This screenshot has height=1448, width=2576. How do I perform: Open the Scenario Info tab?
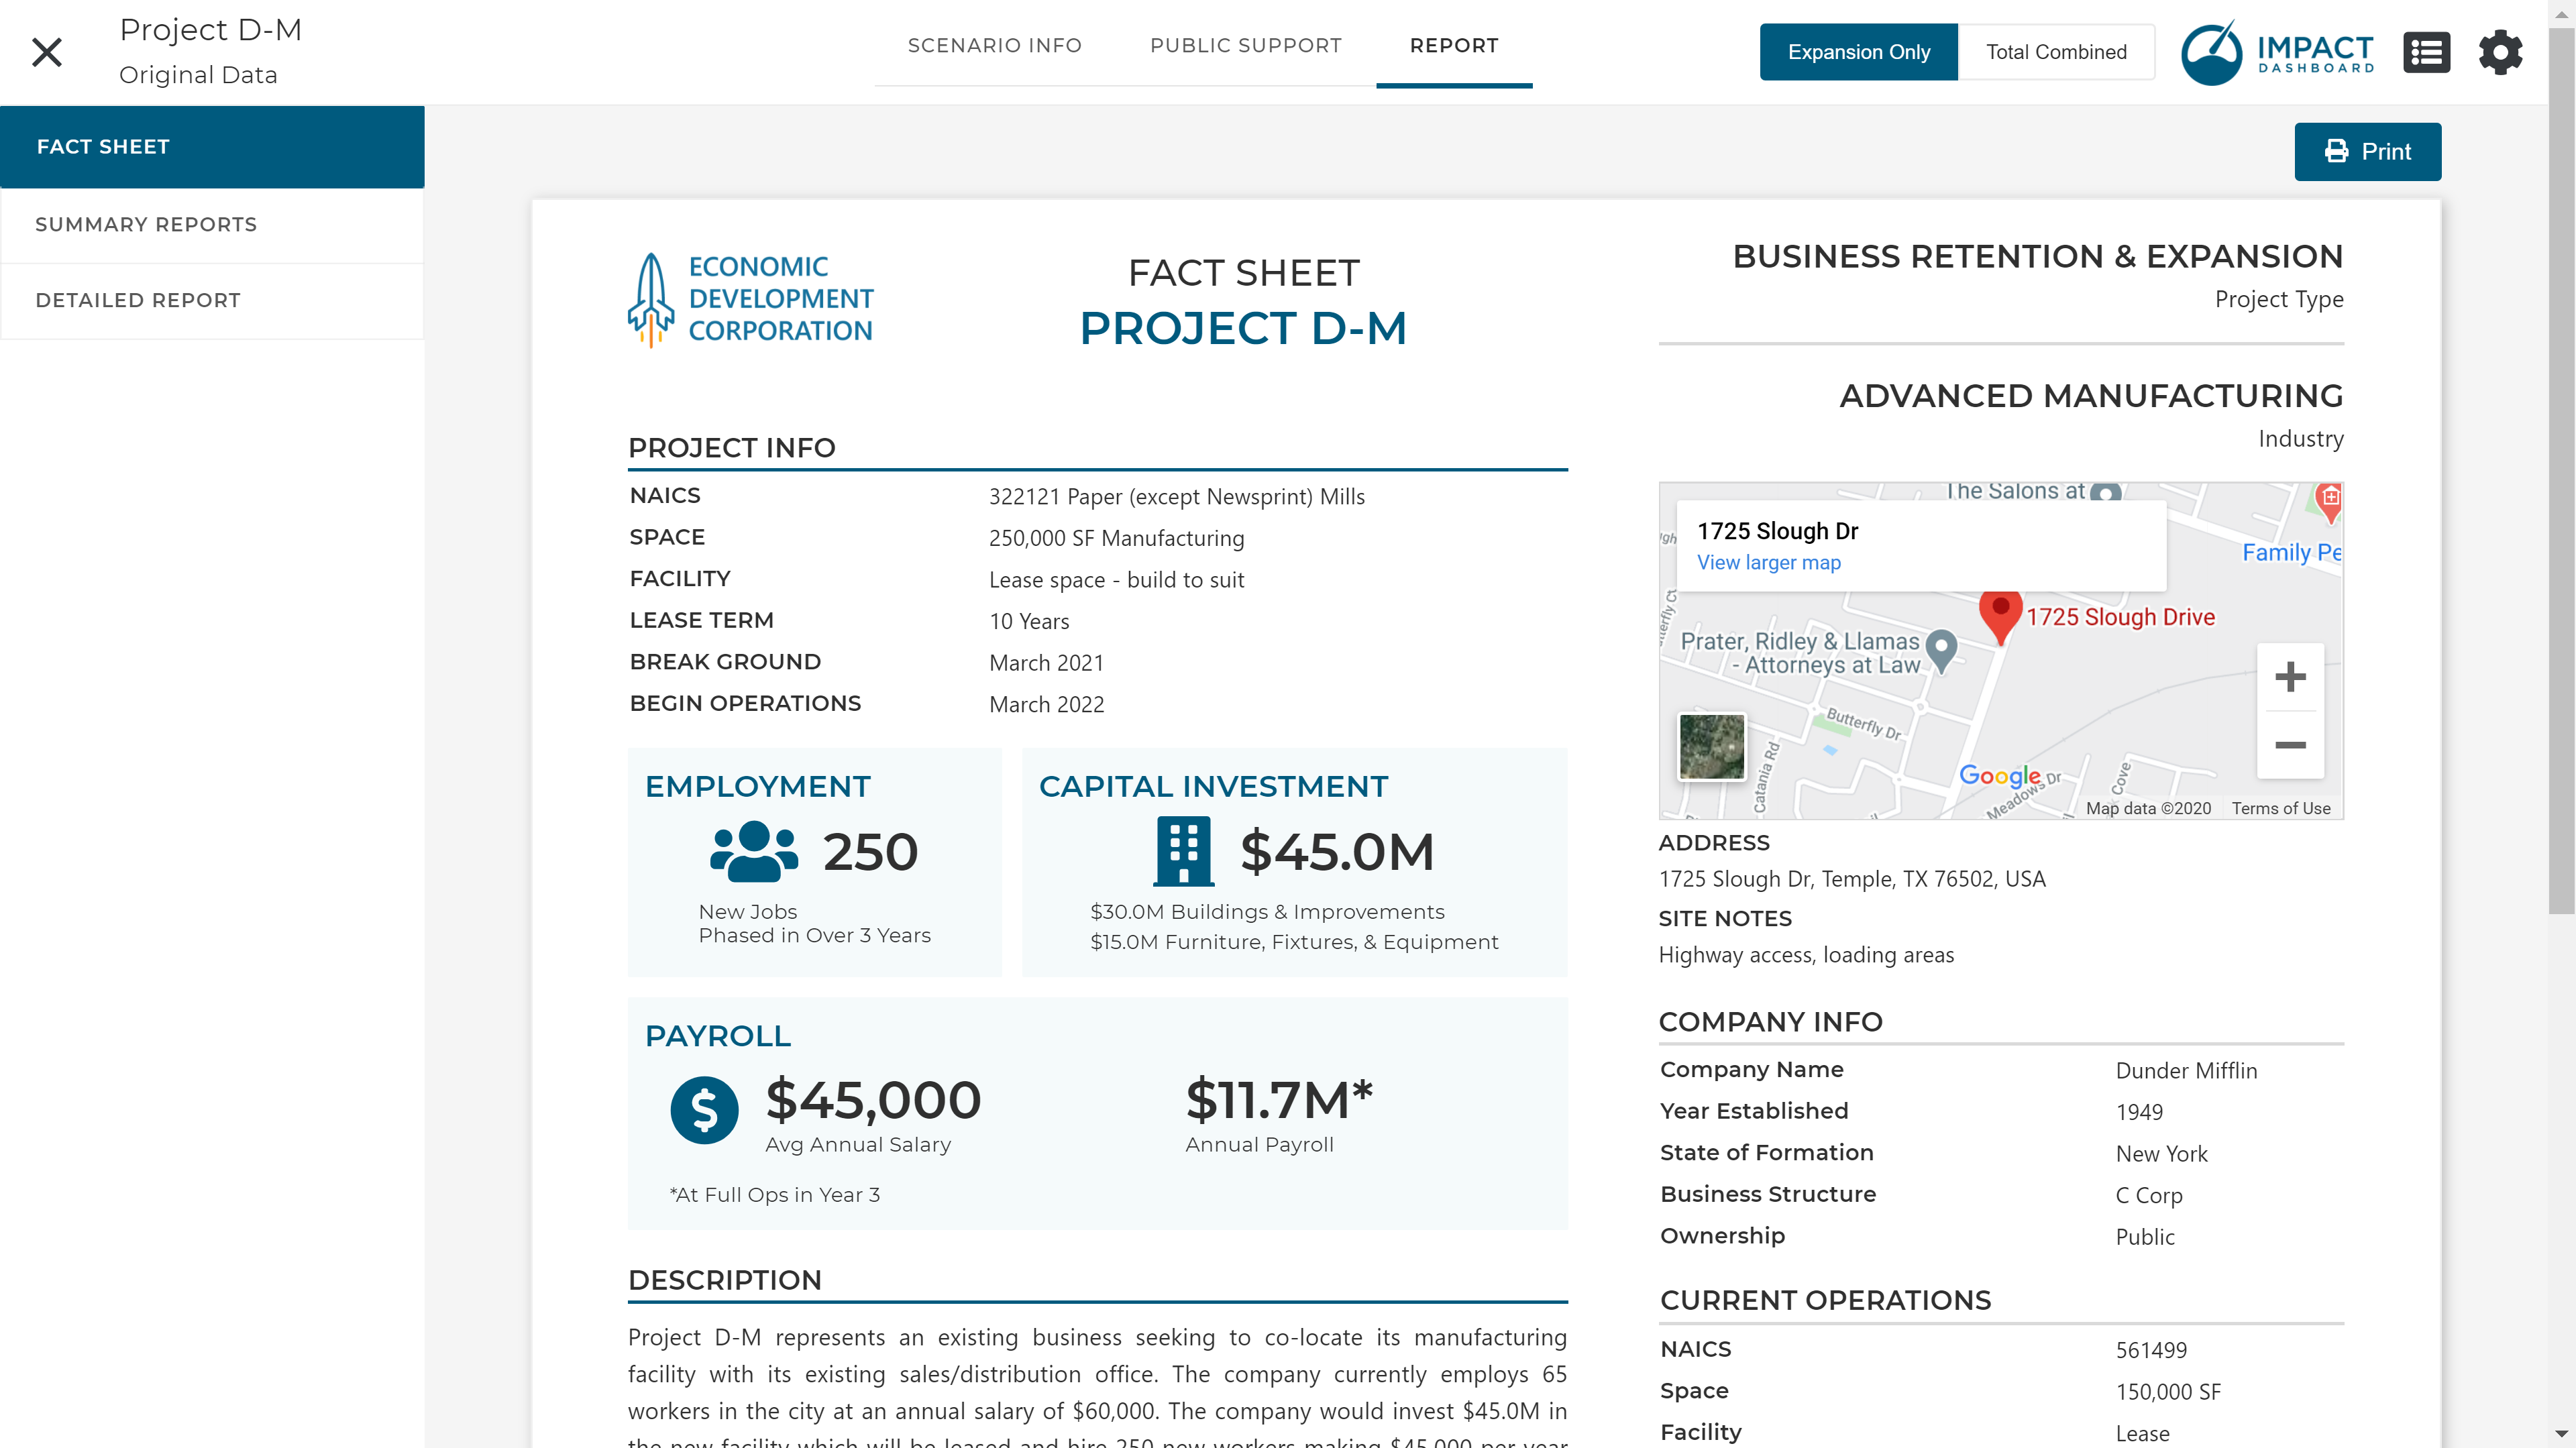994,45
